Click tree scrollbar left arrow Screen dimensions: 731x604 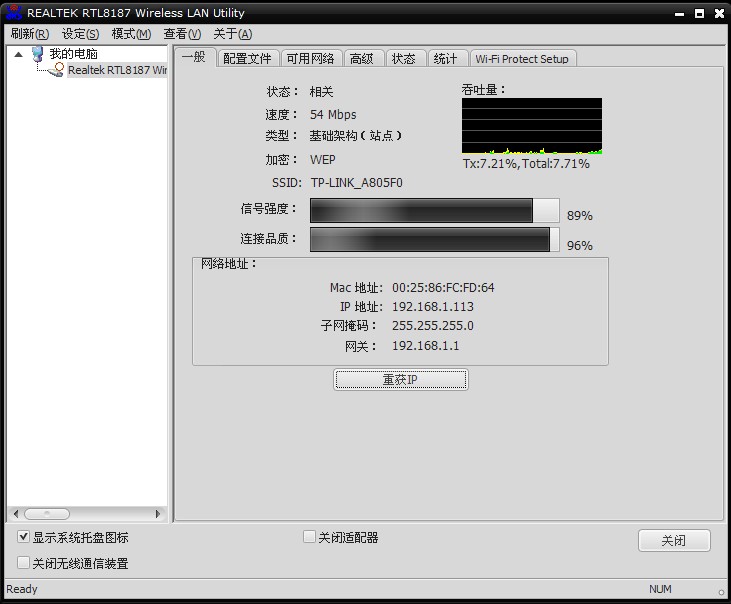coord(15,514)
